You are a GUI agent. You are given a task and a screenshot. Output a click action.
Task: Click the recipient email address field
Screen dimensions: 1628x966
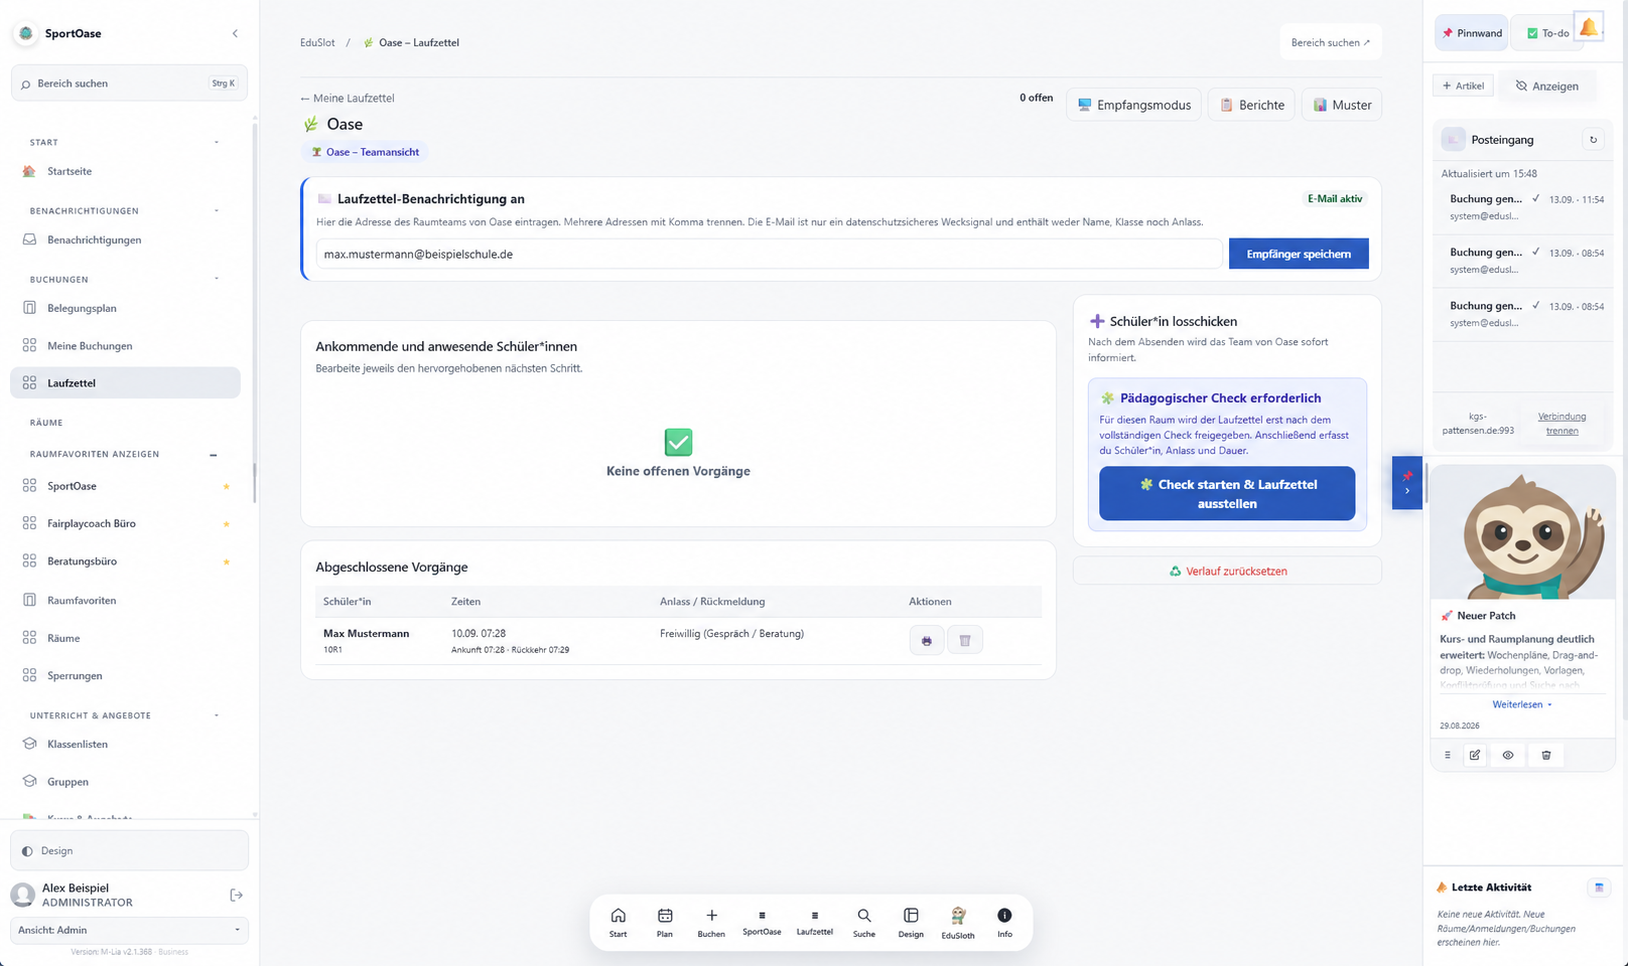[769, 254]
